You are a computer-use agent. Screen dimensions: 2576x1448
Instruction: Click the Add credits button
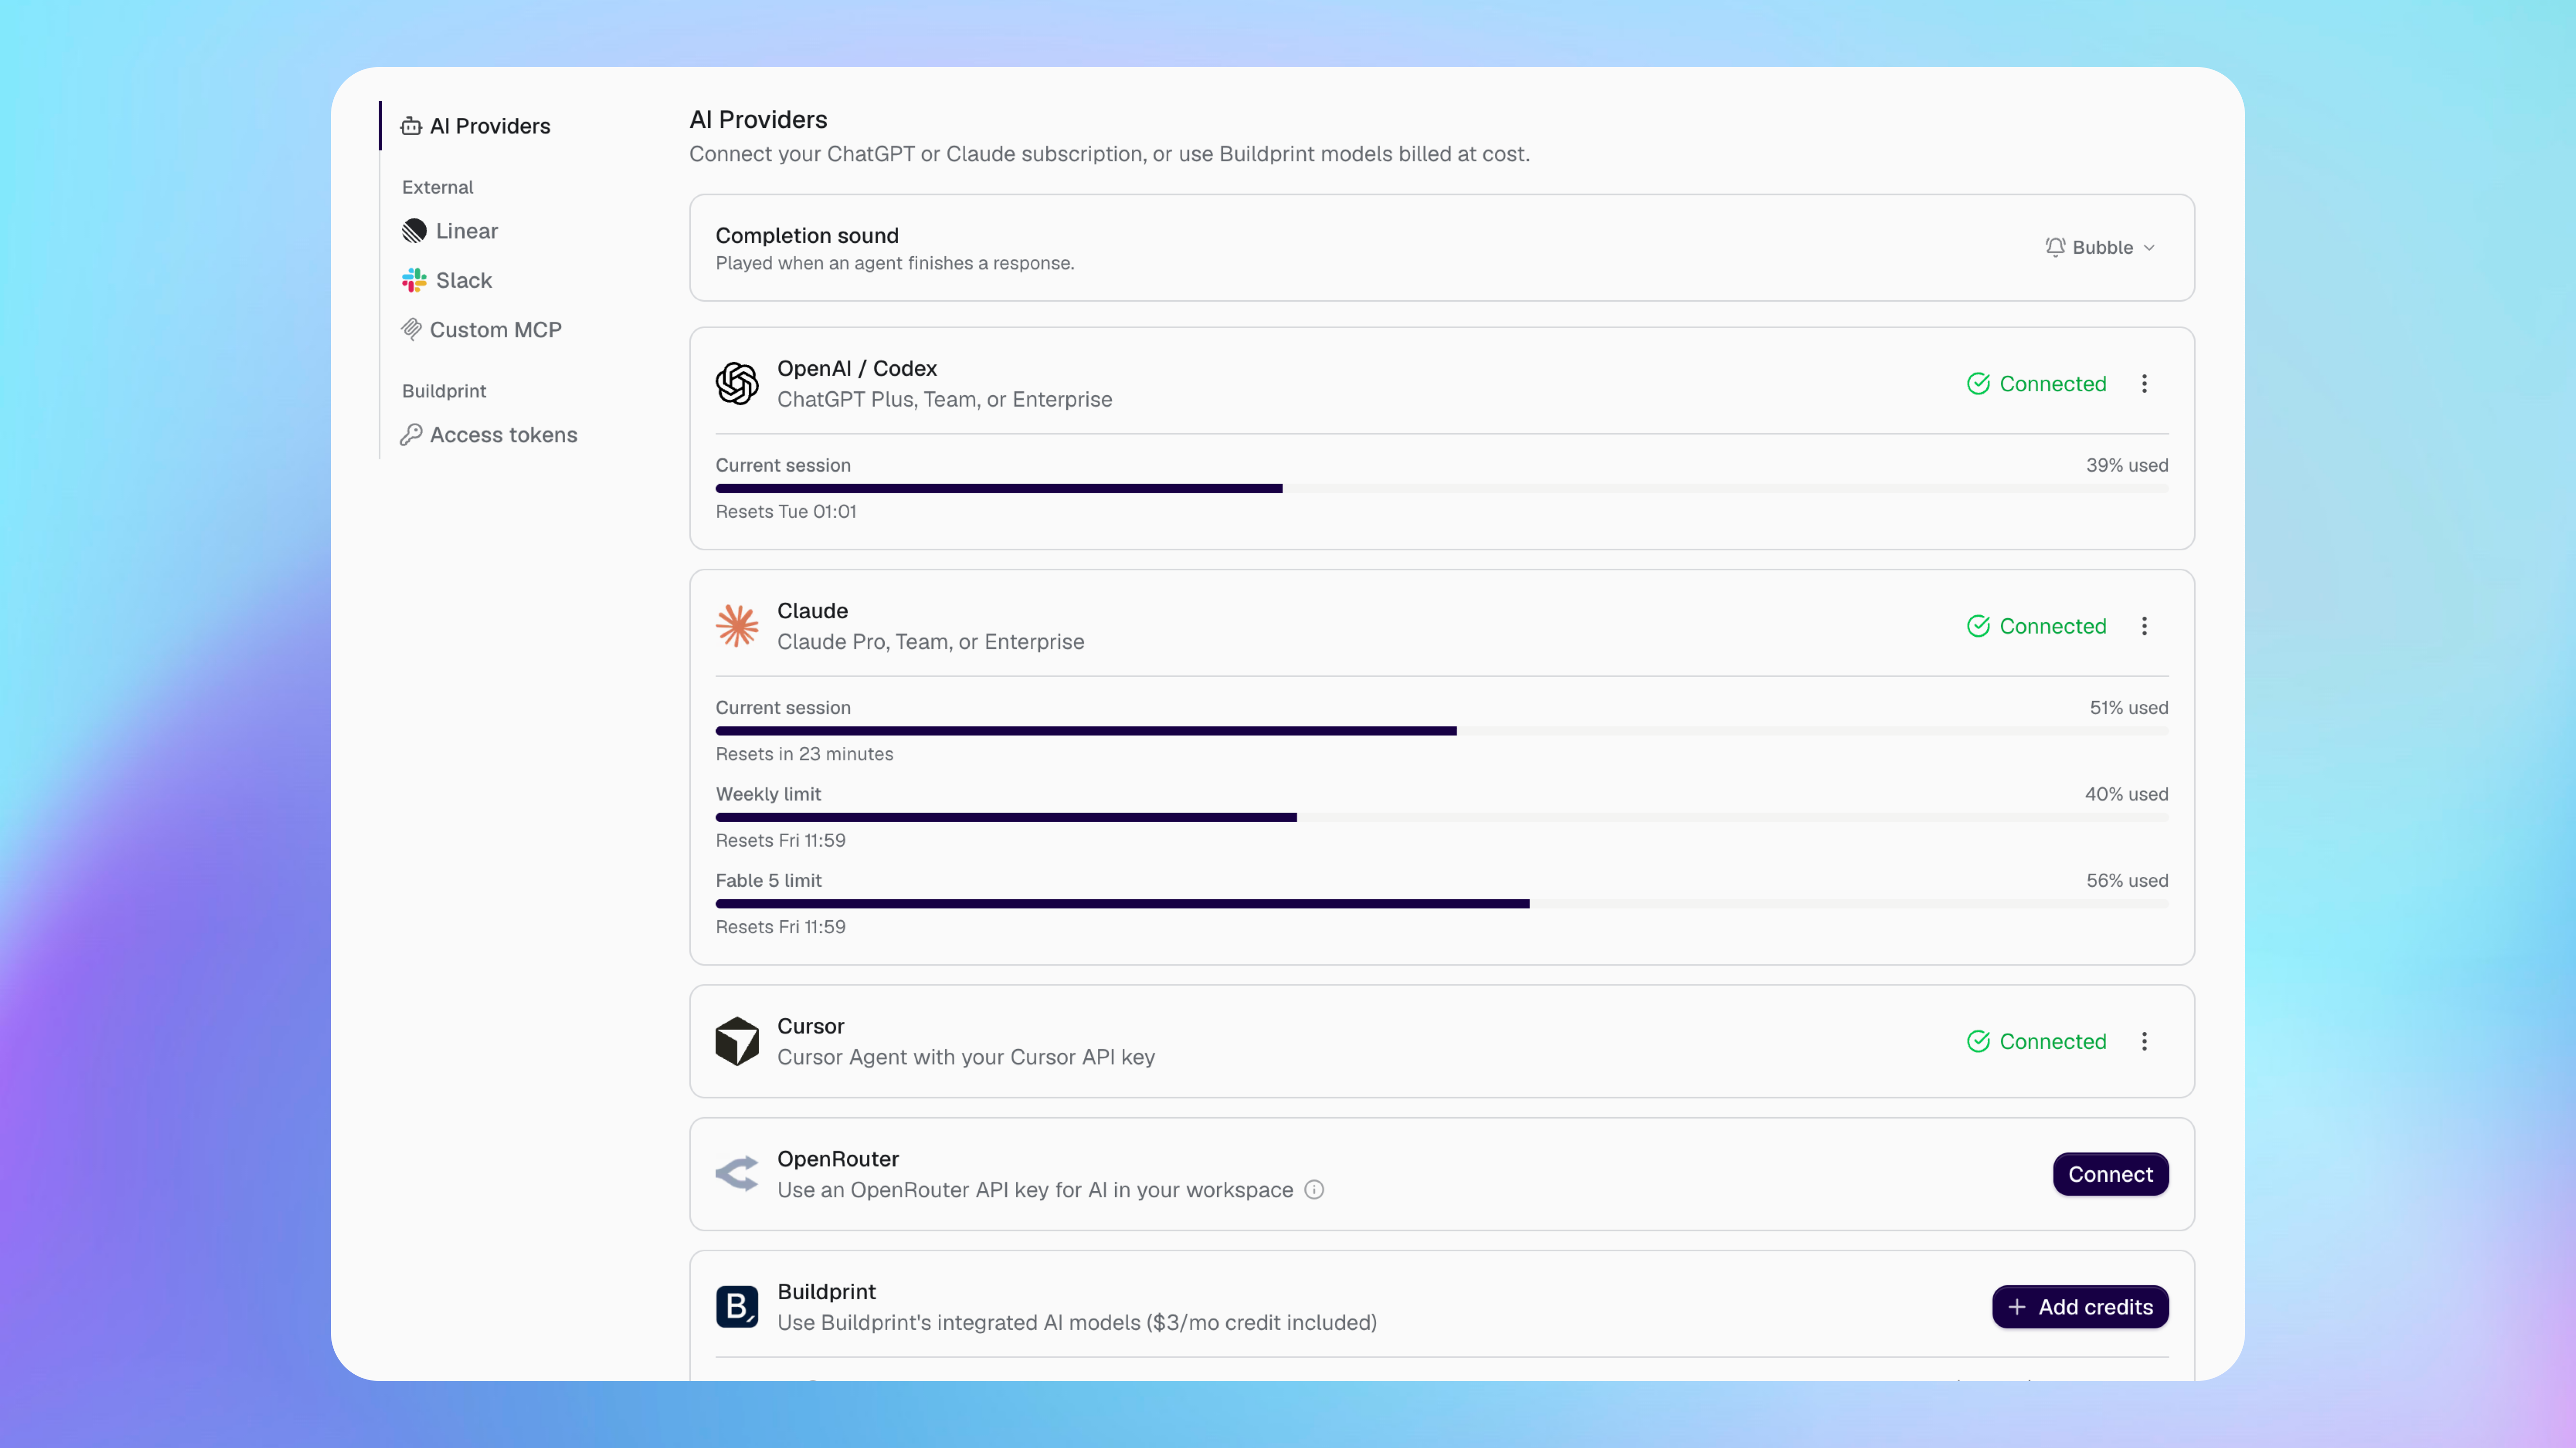pos(2080,1307)
